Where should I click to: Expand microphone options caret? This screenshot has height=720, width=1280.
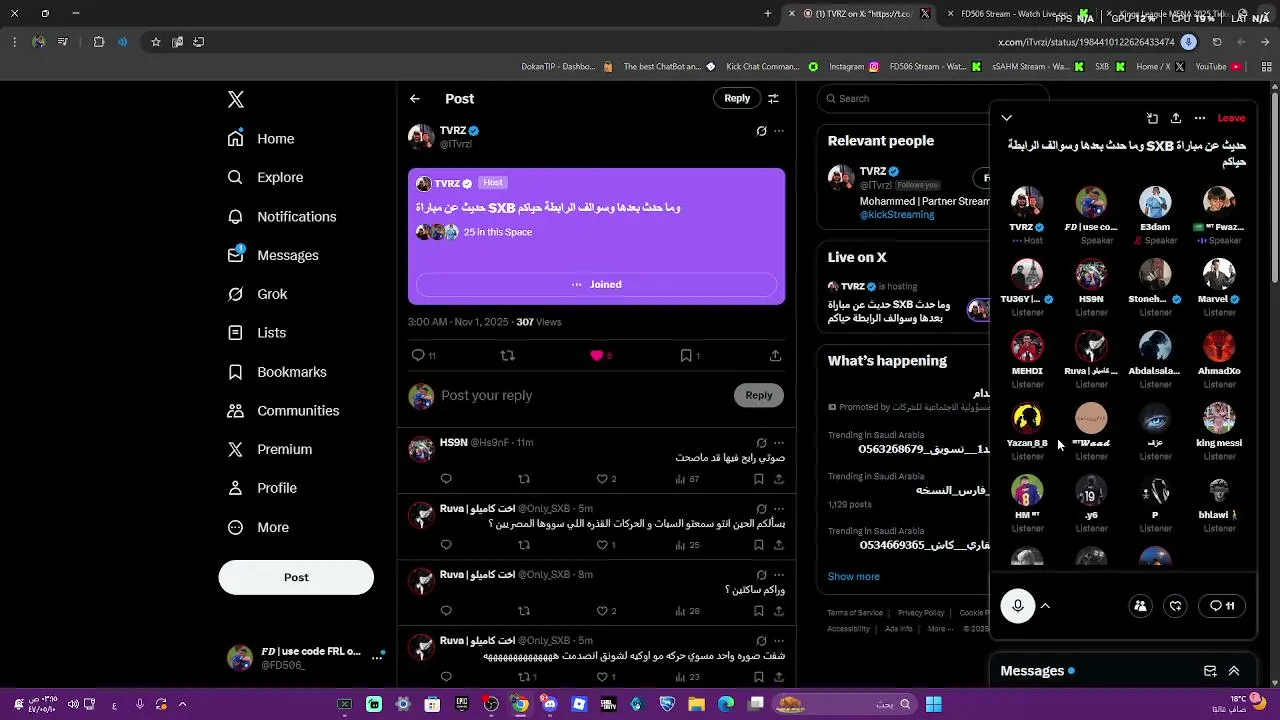pyautogui.click(x=1045, y=606)
